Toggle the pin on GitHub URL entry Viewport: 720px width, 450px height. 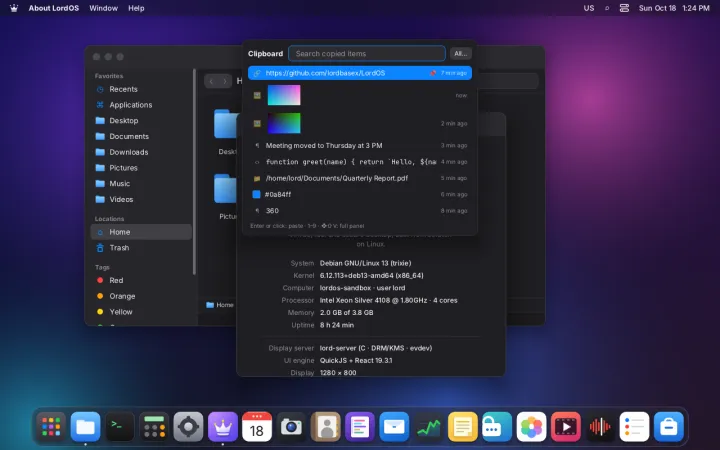[x=433, y=73]
